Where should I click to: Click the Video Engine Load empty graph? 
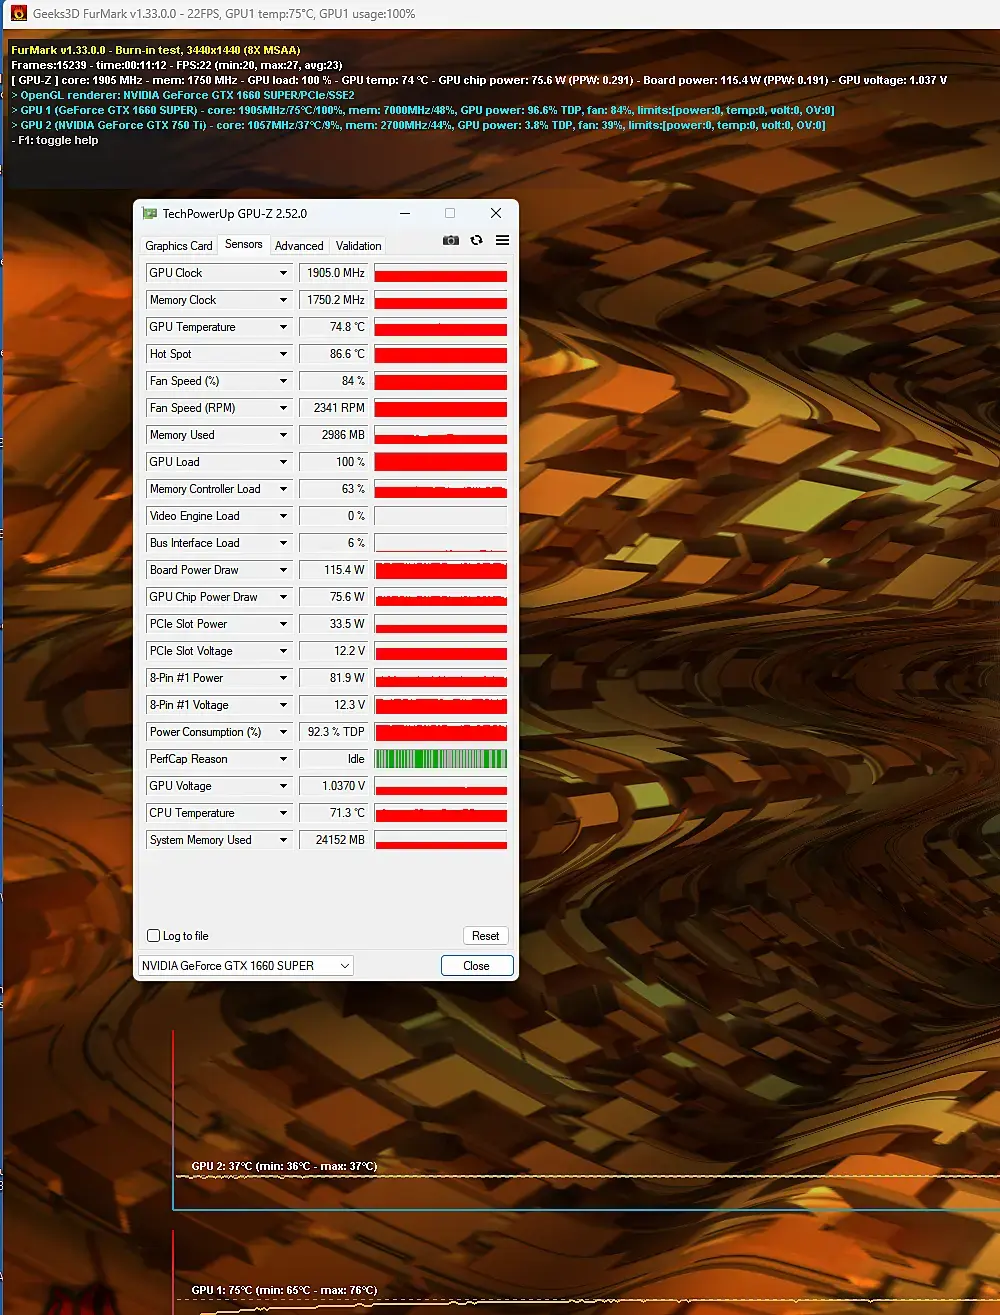click(x=441, y=516)
